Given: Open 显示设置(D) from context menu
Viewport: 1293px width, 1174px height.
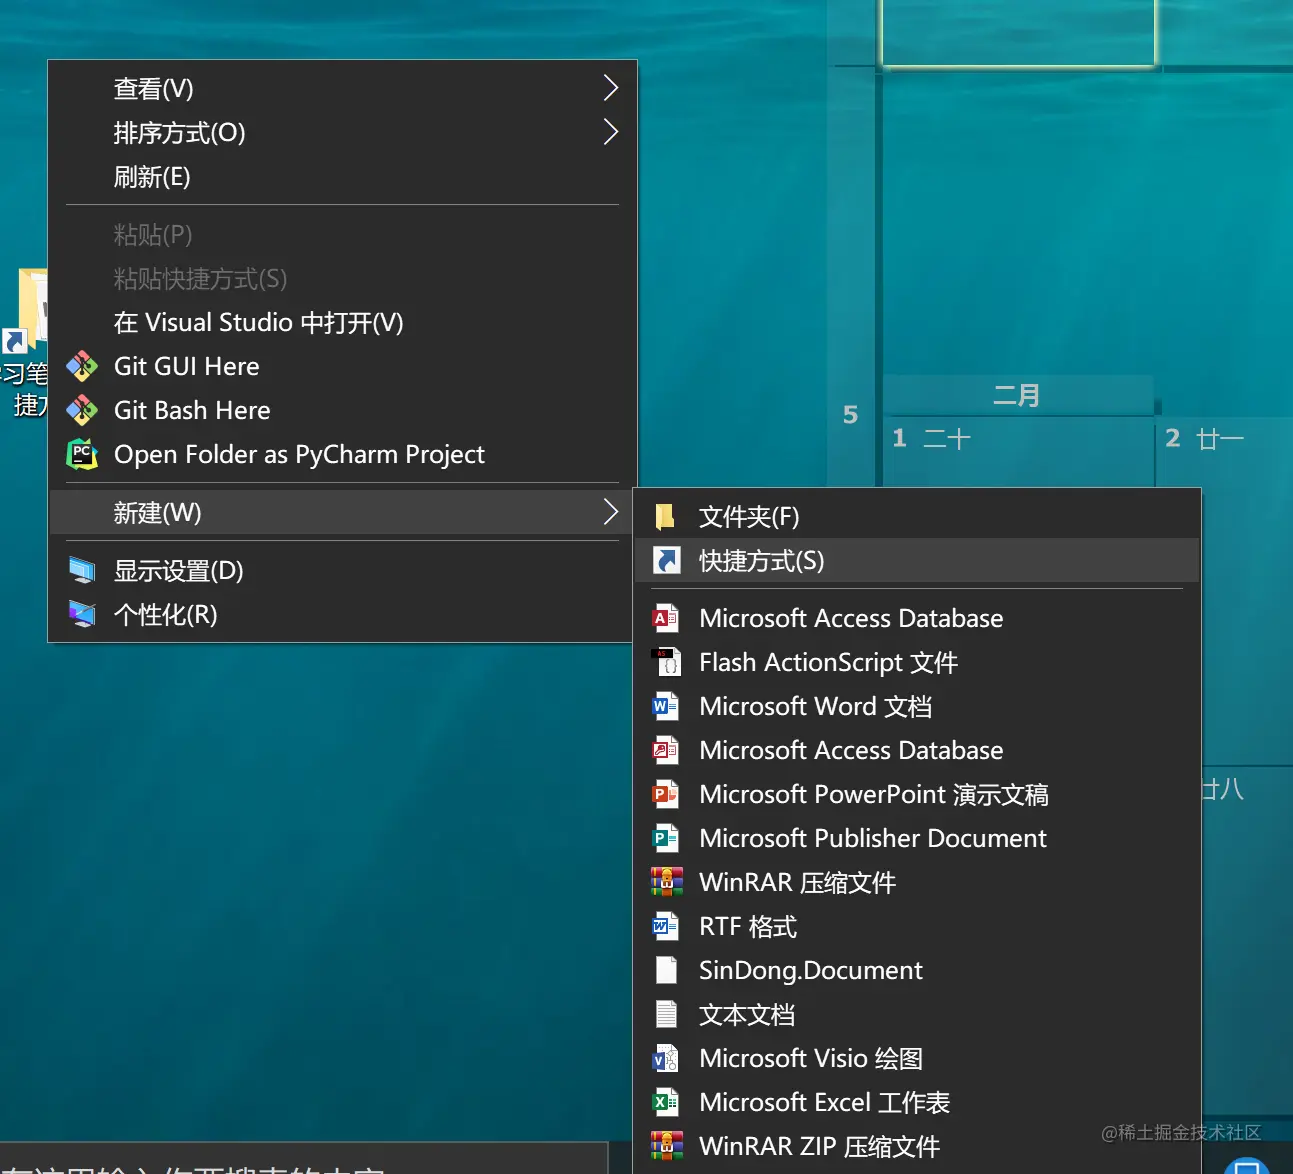Looking at the screenshot, I should click(342, 571).
